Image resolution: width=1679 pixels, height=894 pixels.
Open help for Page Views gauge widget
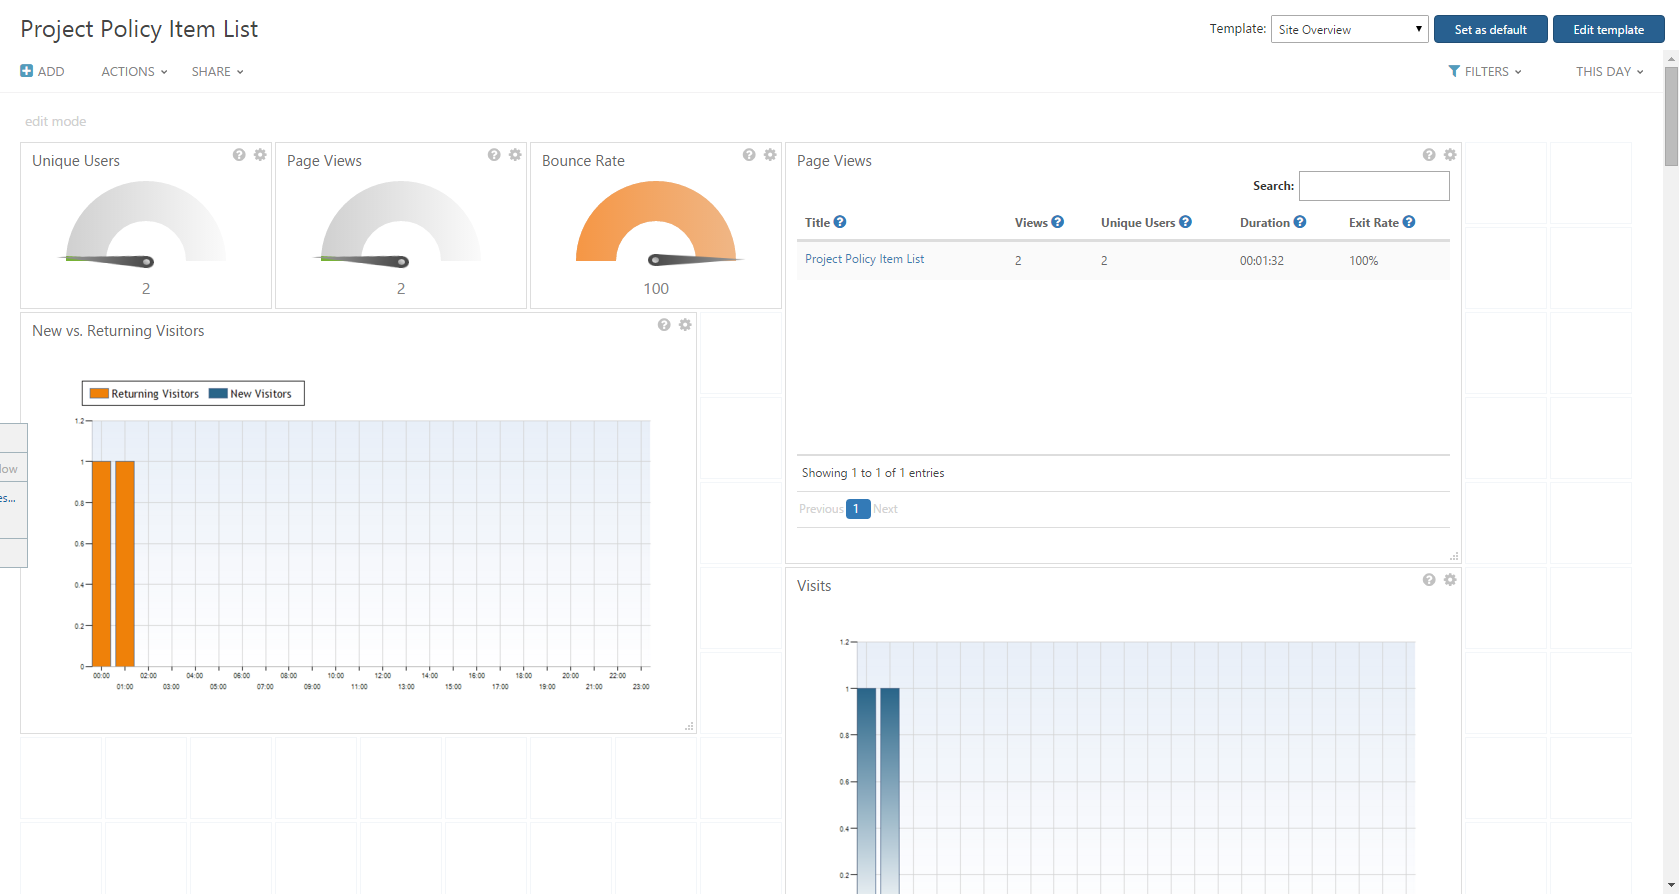(494, 155)
